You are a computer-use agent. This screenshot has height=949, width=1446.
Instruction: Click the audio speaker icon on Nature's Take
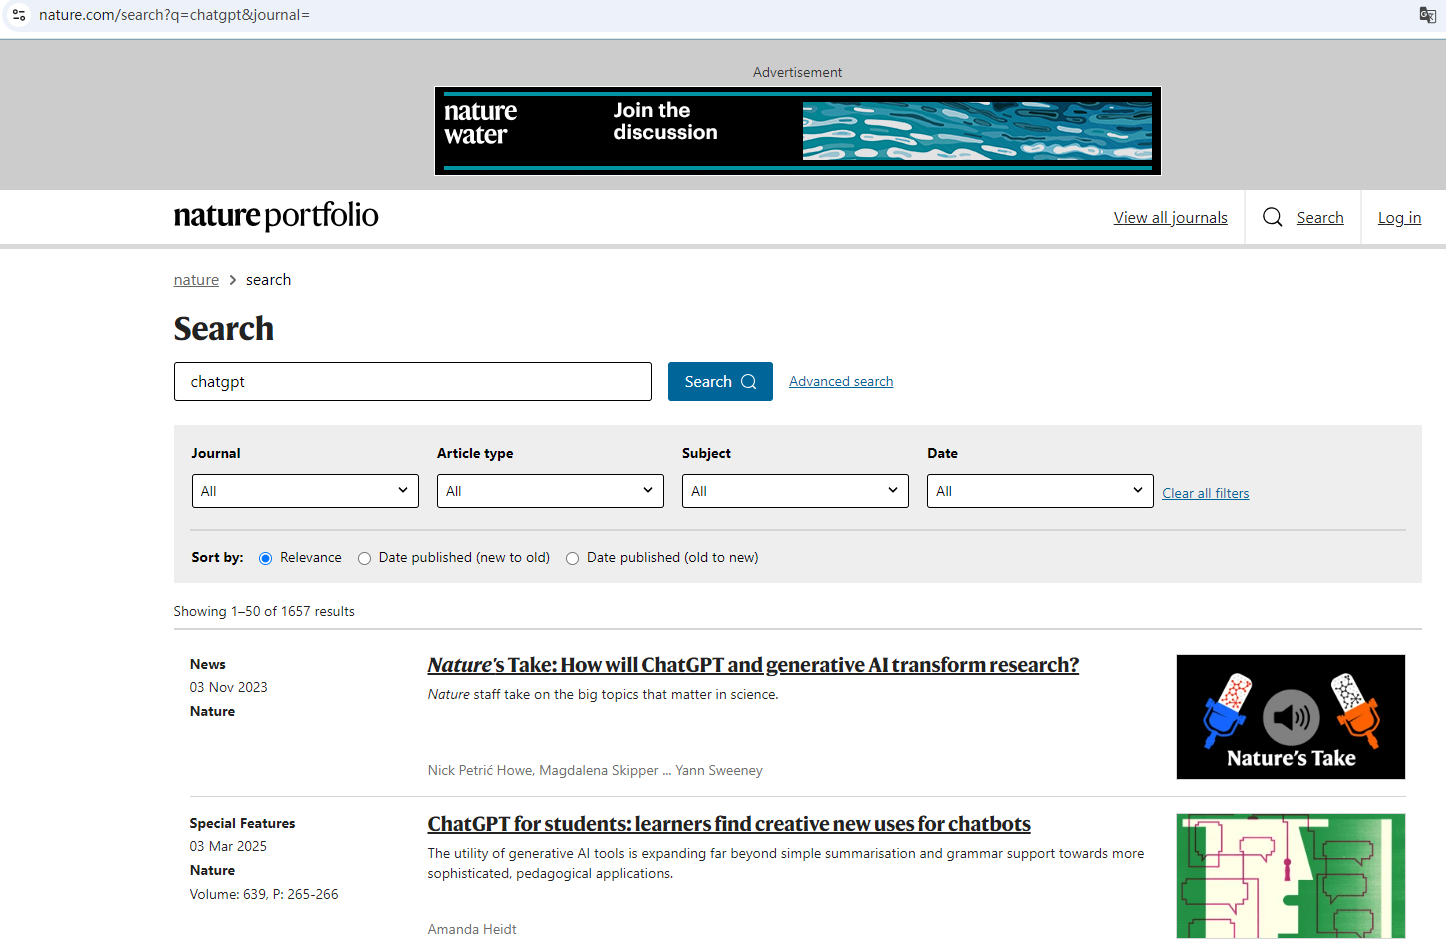pyautogui.click(x=1291, y=717)
